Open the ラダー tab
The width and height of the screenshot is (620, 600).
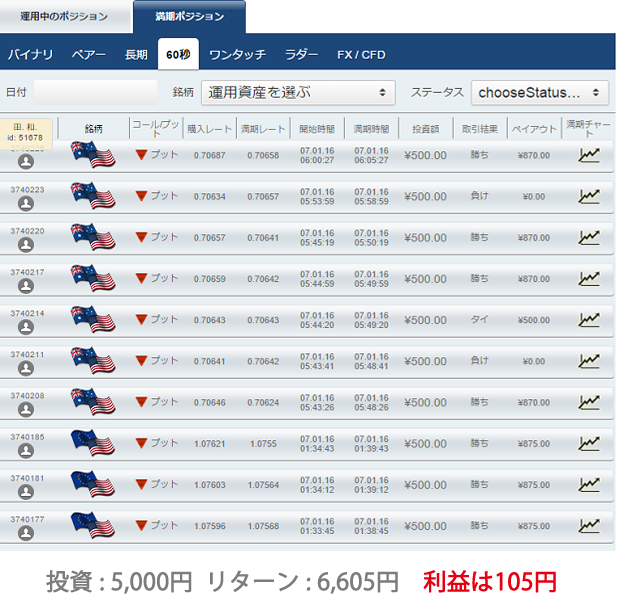(301, 55)
